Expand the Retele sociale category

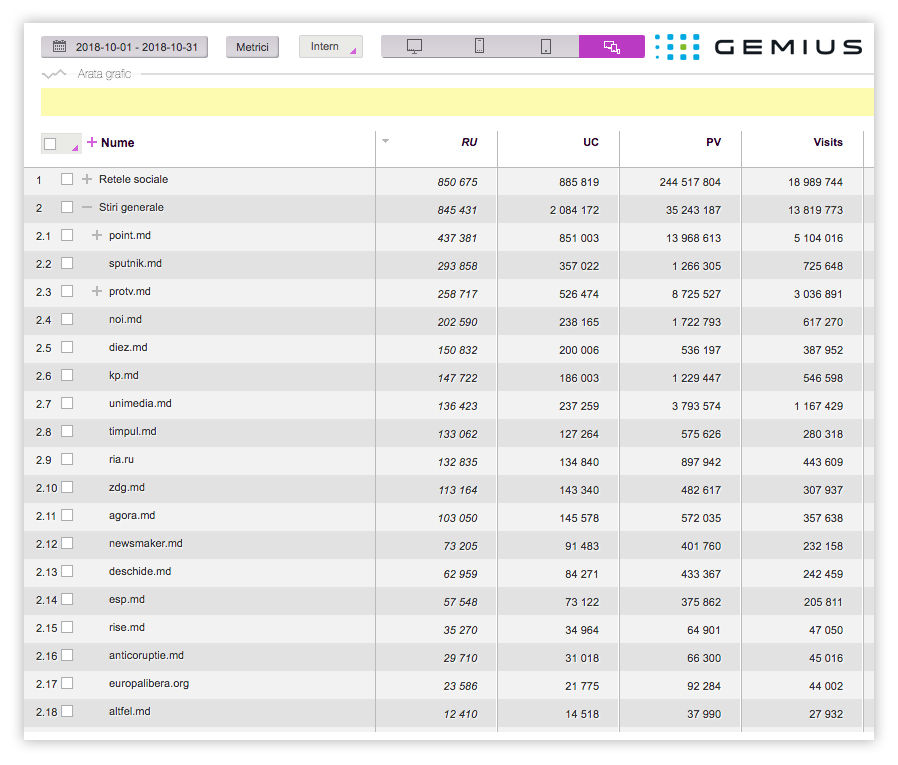87,179
